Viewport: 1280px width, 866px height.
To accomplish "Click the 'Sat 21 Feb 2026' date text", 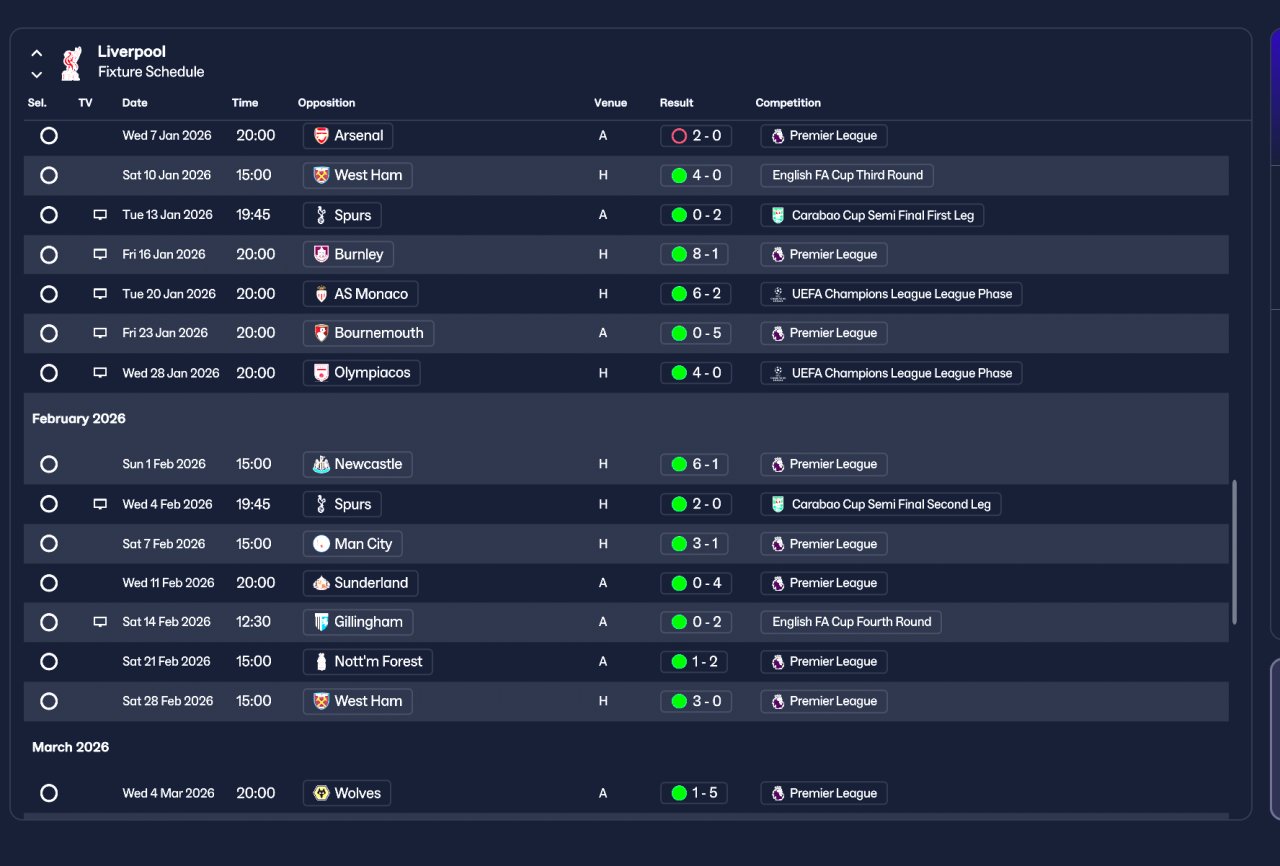I will (x=167, y=661).
